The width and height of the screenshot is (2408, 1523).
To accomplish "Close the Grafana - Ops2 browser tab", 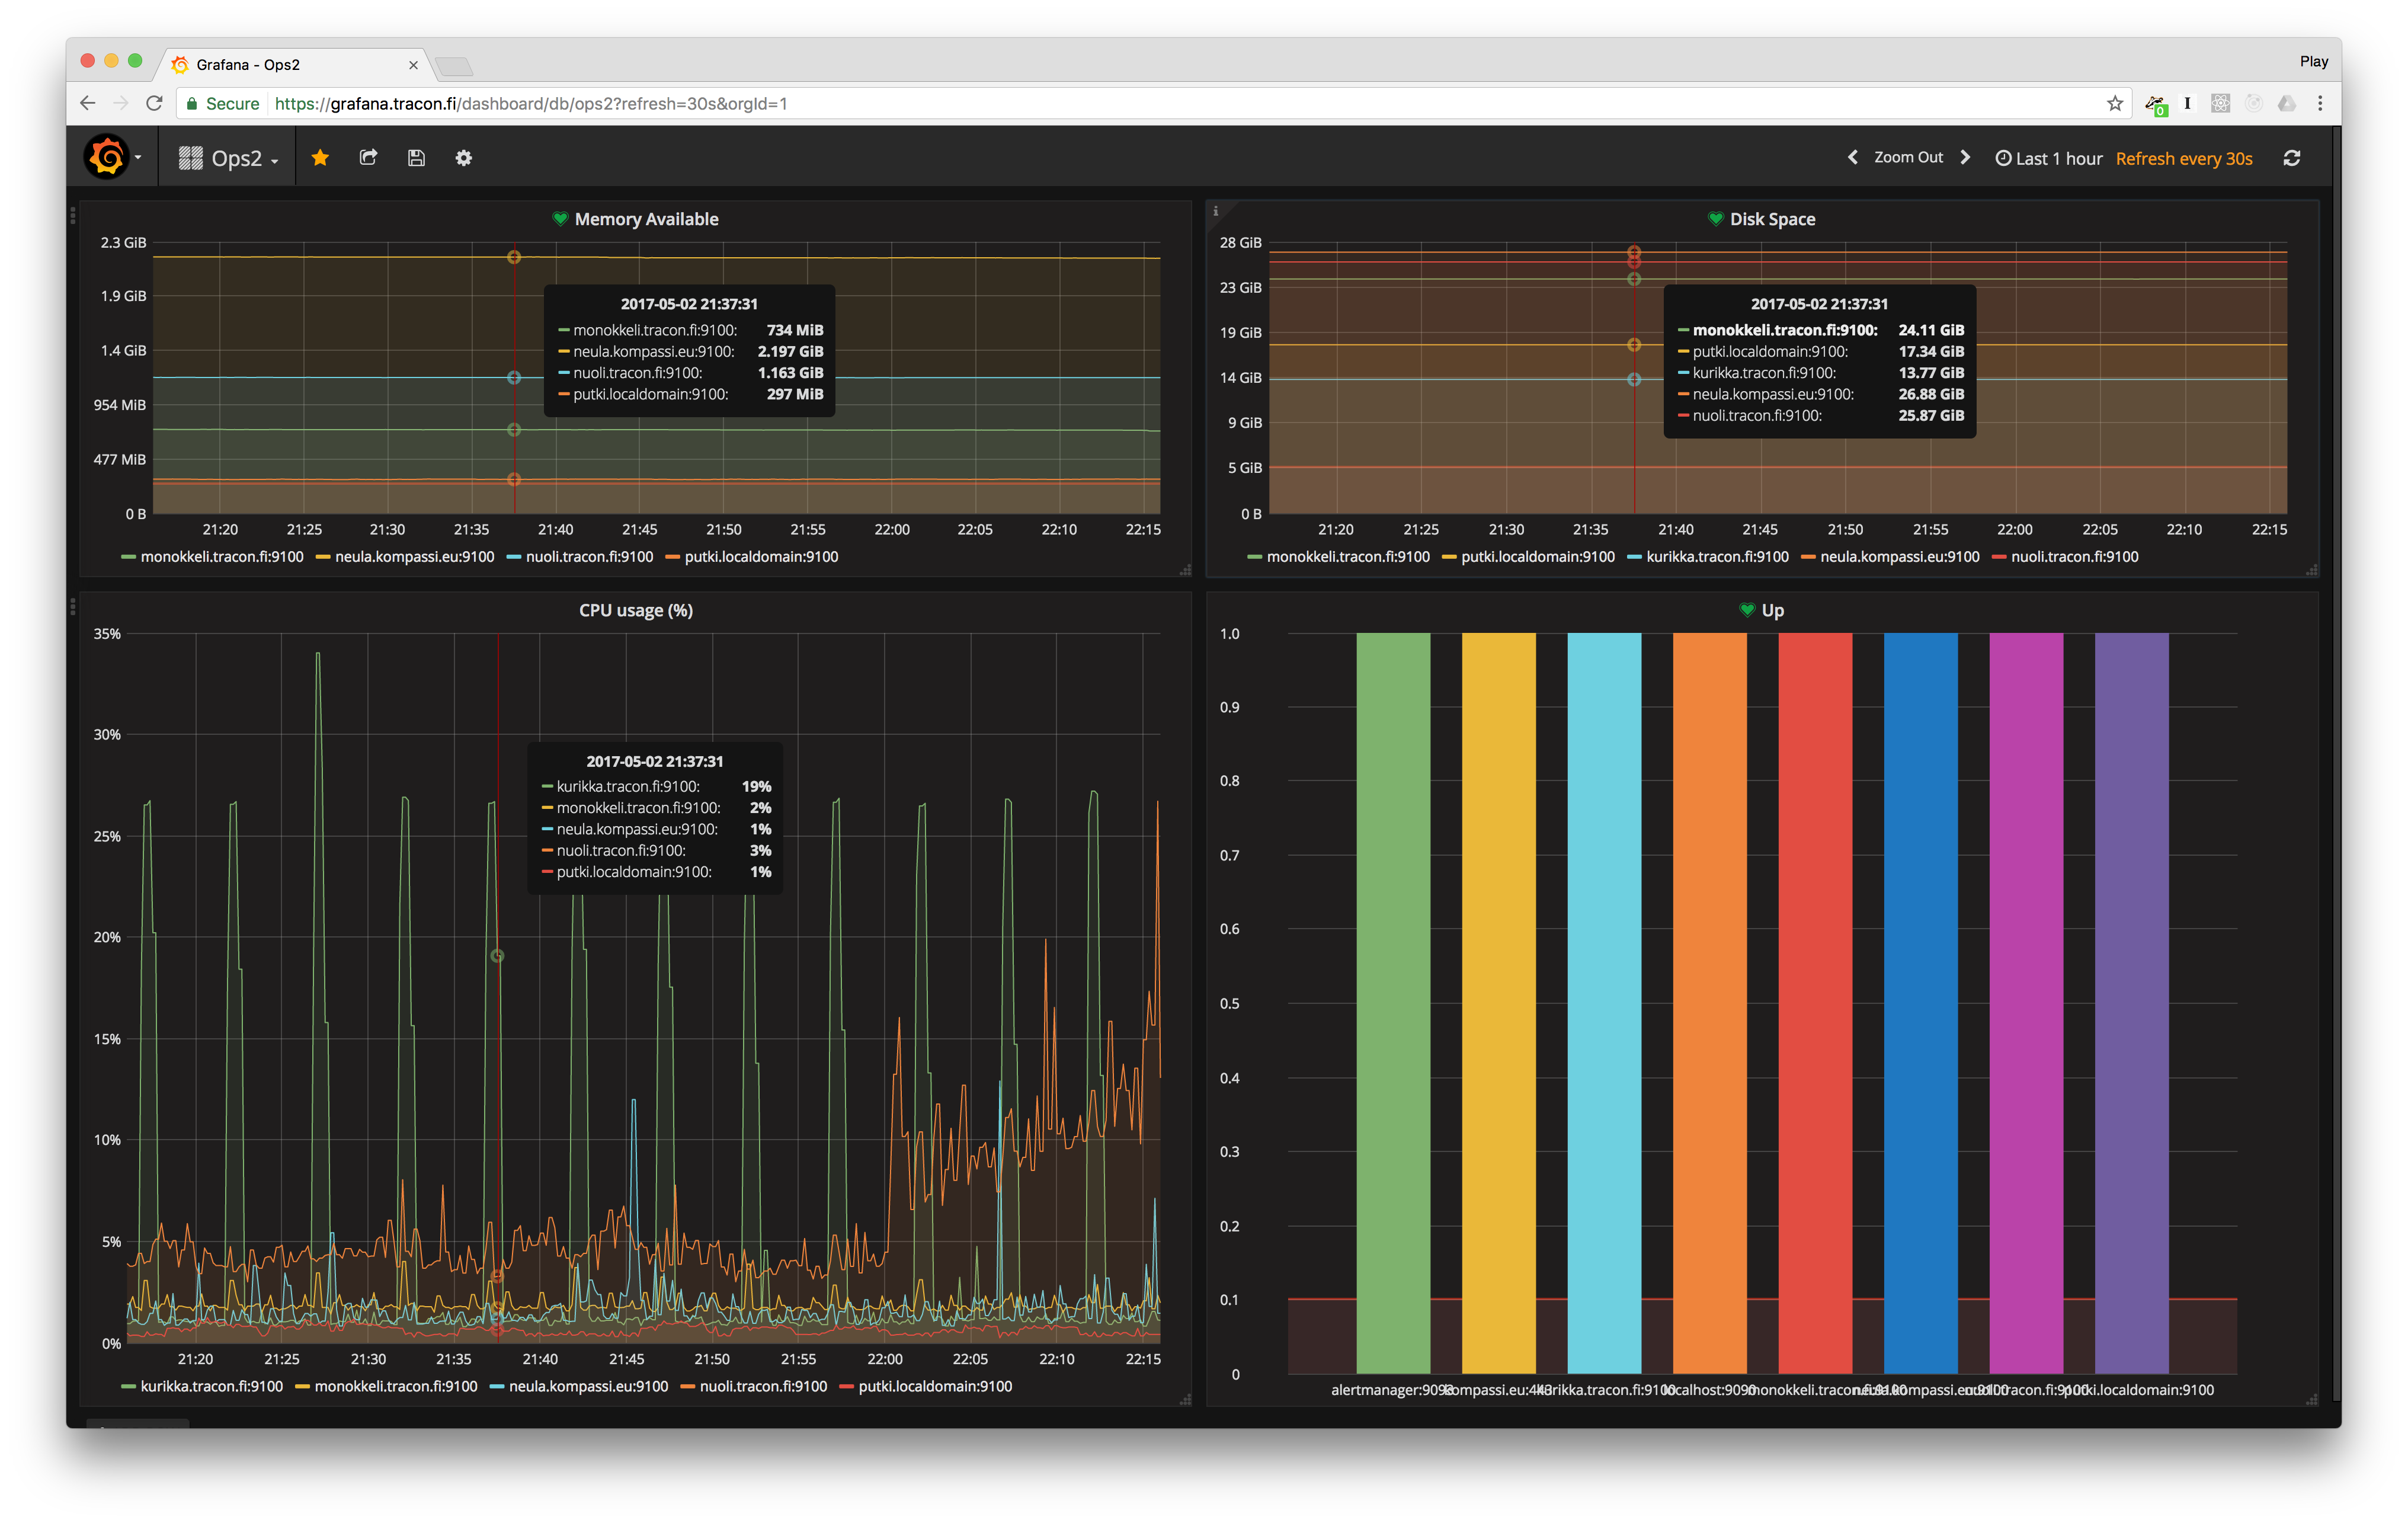I will (413, 65).
